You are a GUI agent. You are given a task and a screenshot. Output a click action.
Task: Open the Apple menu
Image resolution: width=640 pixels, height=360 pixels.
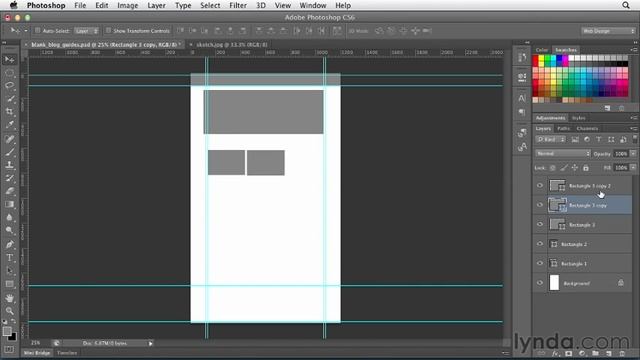(13, 5)
